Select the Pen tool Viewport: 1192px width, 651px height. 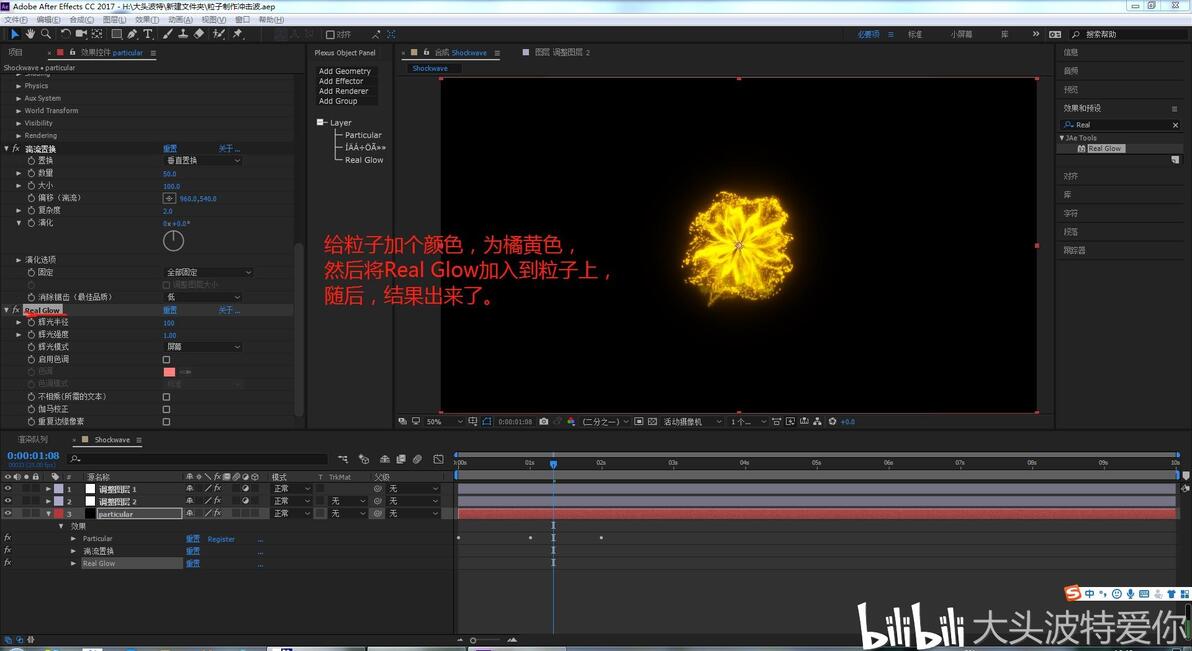(x=132, y=34)
